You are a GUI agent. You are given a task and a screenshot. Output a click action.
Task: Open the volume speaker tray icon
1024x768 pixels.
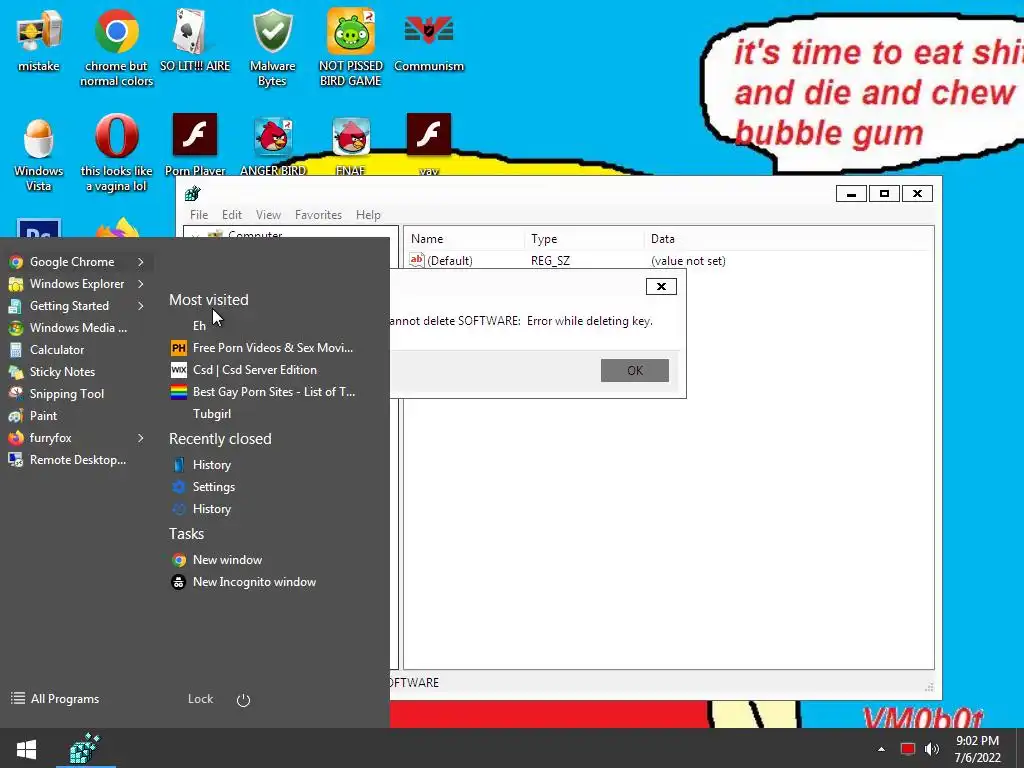[931, 749]
